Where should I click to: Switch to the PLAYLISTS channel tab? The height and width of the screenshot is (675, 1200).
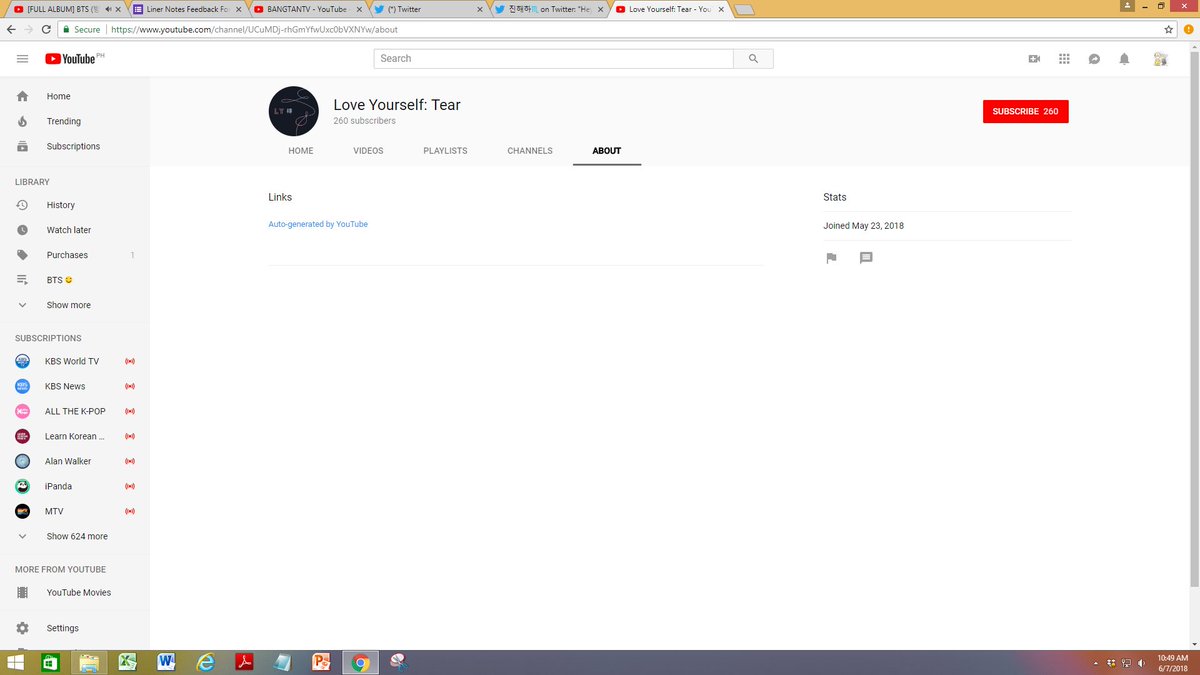[x=445, y=151]
